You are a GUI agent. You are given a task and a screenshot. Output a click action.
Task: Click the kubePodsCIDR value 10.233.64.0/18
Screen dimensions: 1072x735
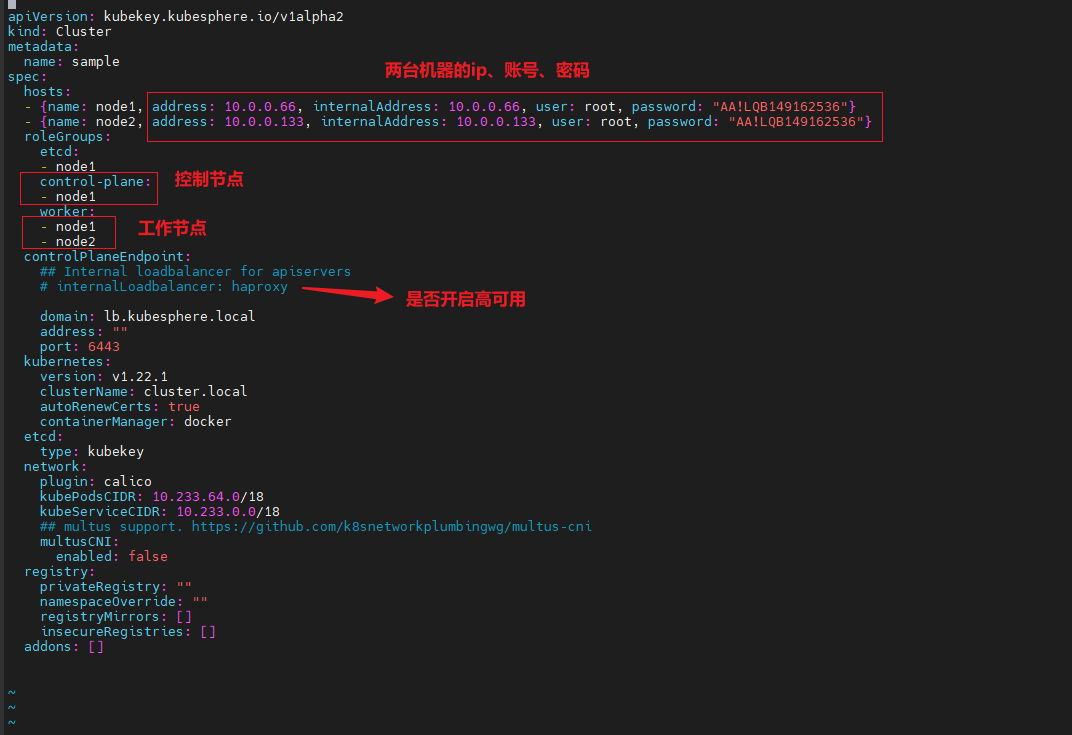208,497
